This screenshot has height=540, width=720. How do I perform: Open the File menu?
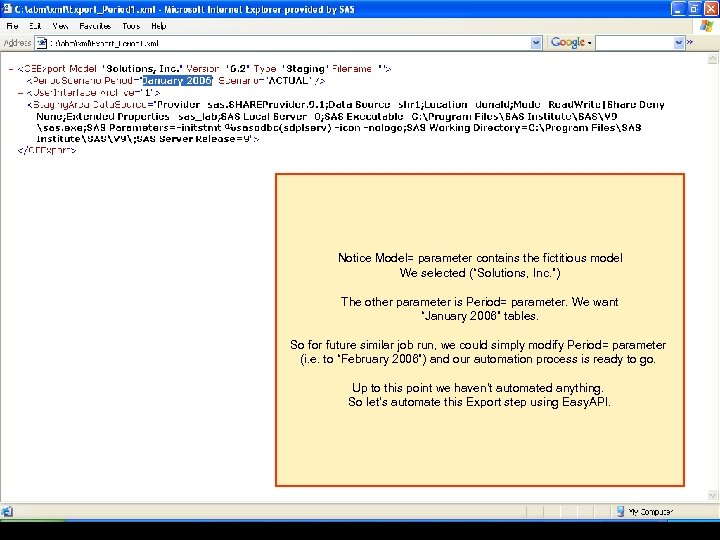tap(12, 26)
